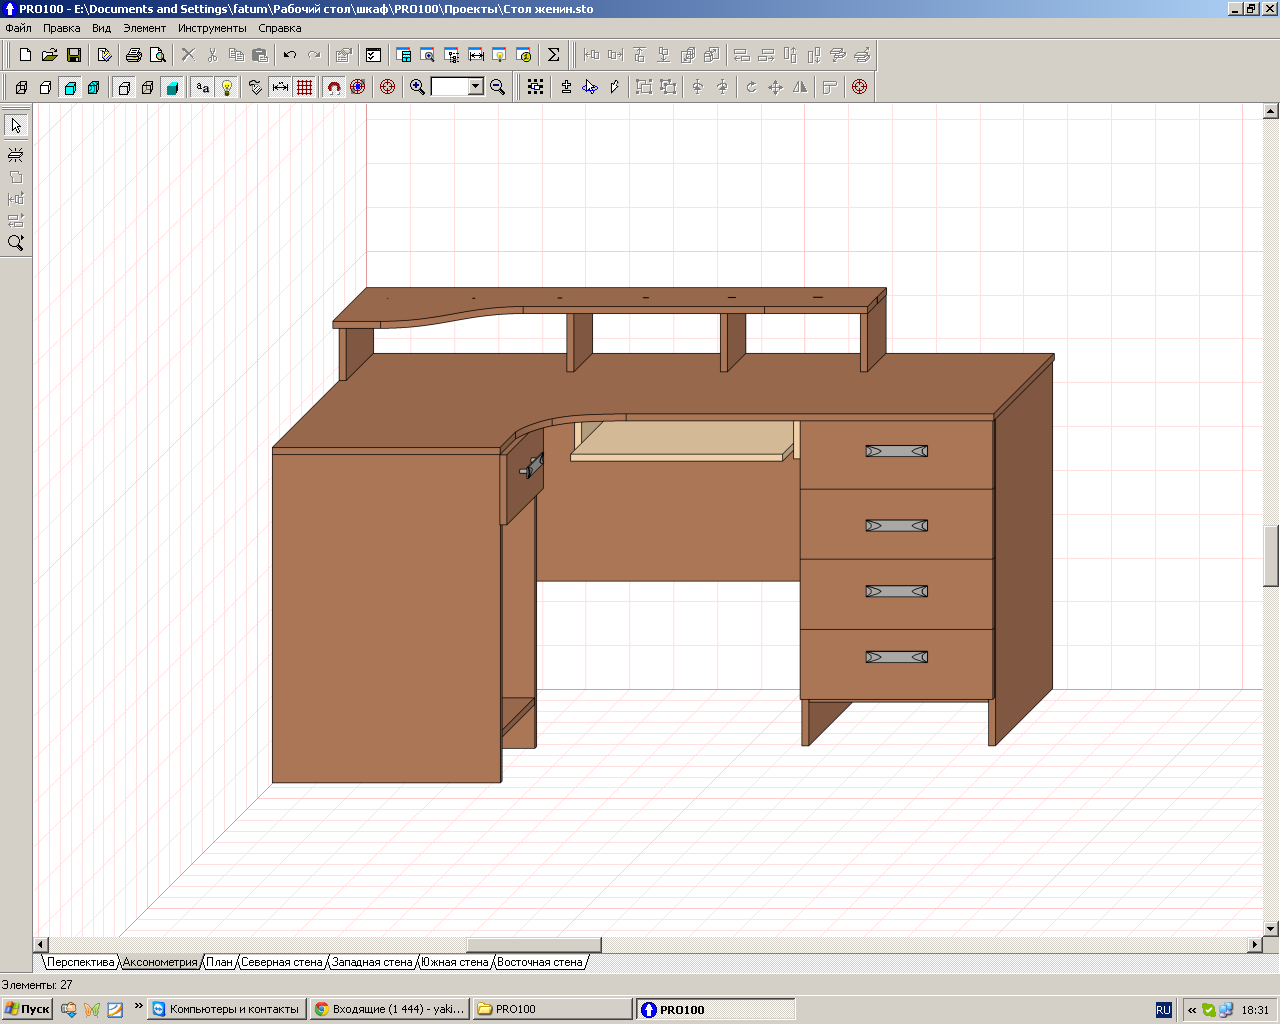Save the project with the floppy disk icon
The width and height of the screenshot is (1280, 1024).
(73, 55)
